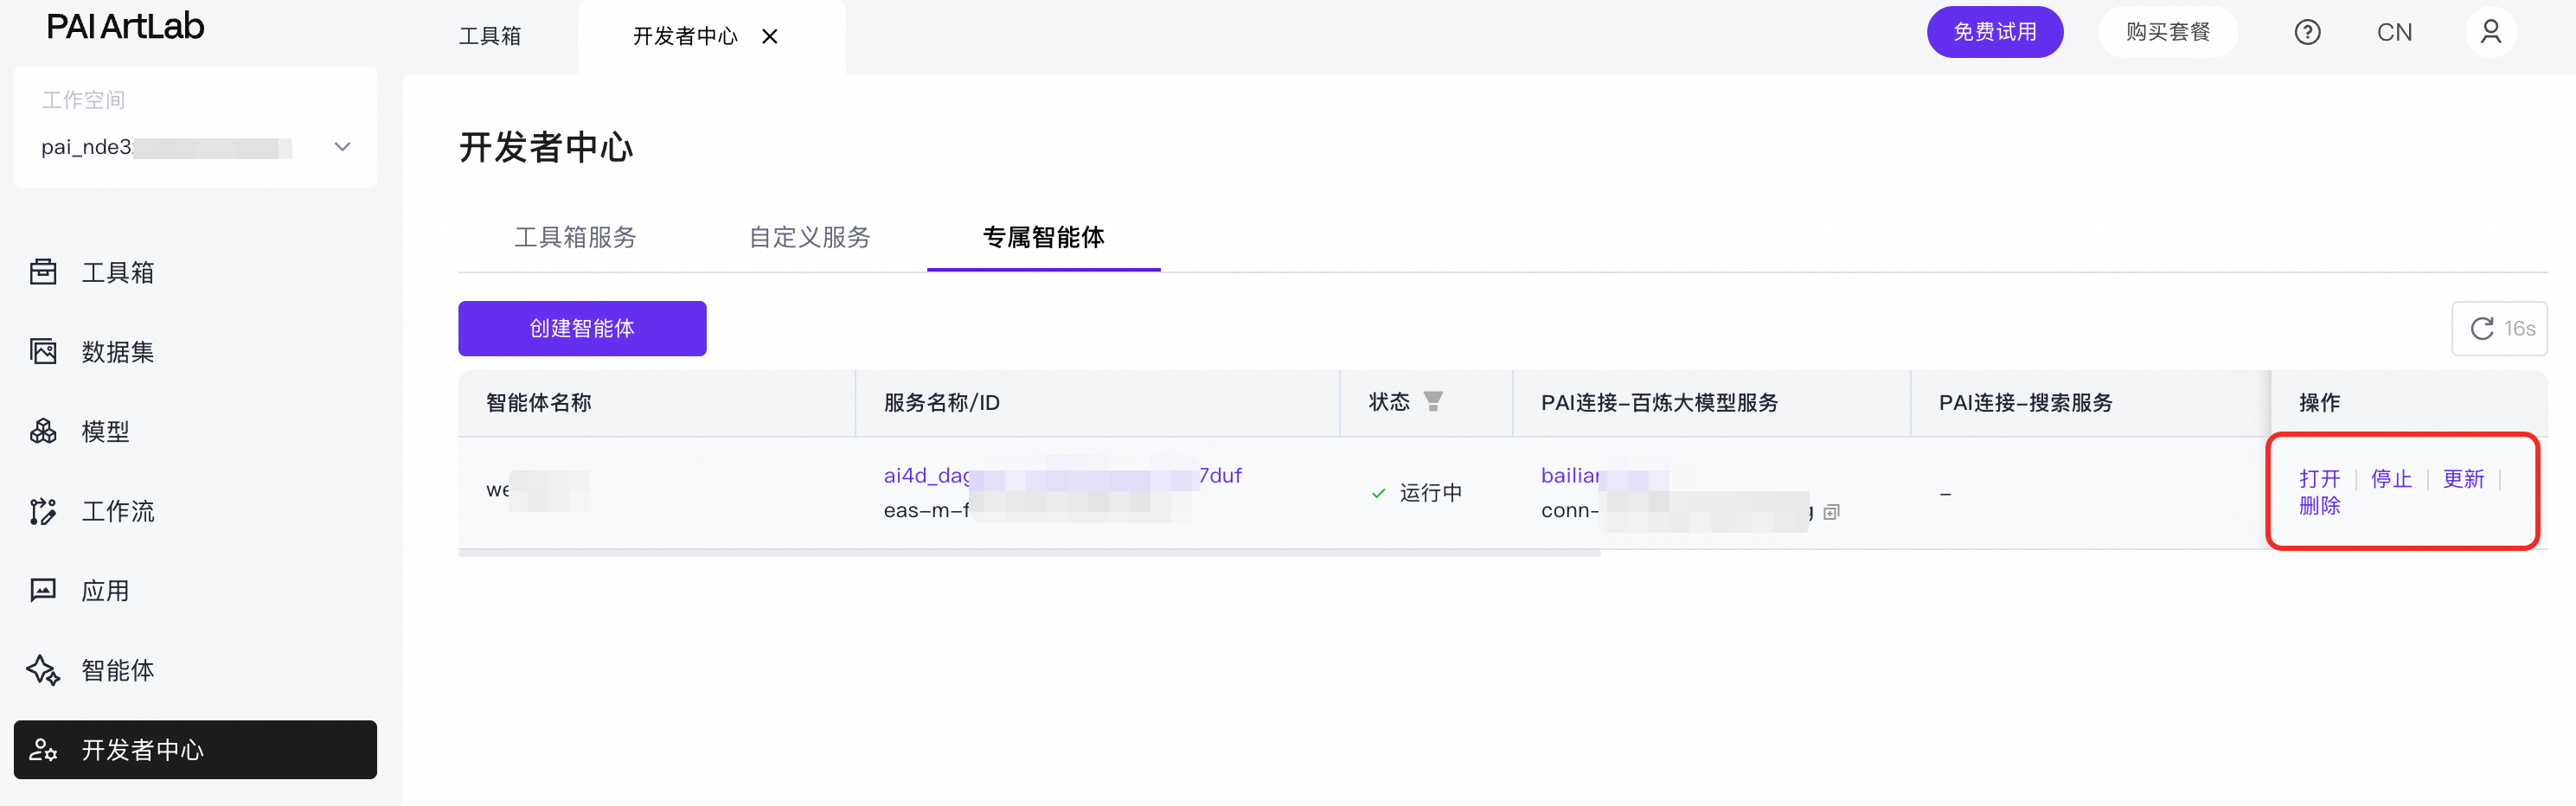2576x806 pixels.
Task: Open the help question mark icon
Action: pyautogui.click(x=2306, y=33)
